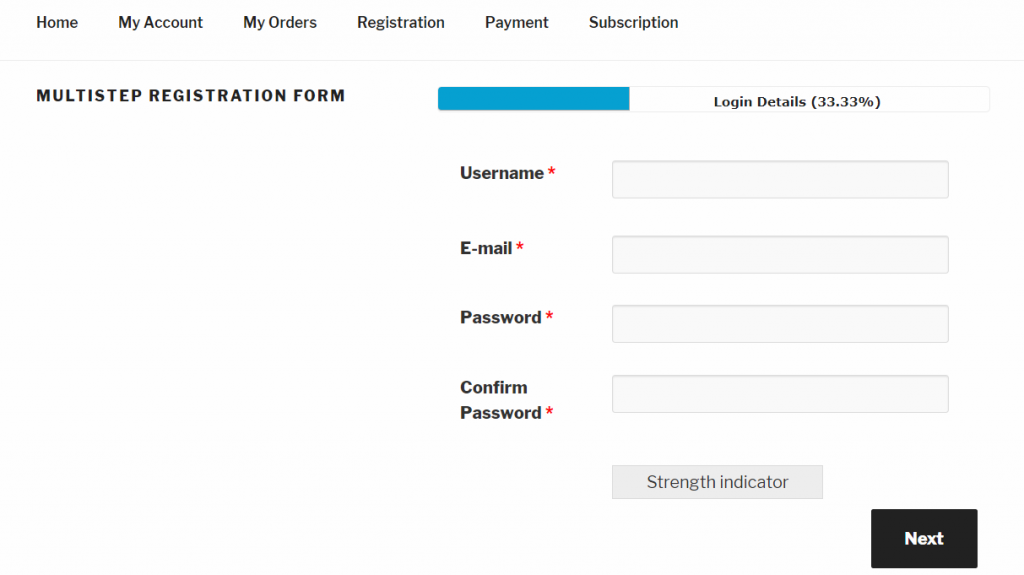
Task: Click the Strength indicator box
Action: coord(717,482)
